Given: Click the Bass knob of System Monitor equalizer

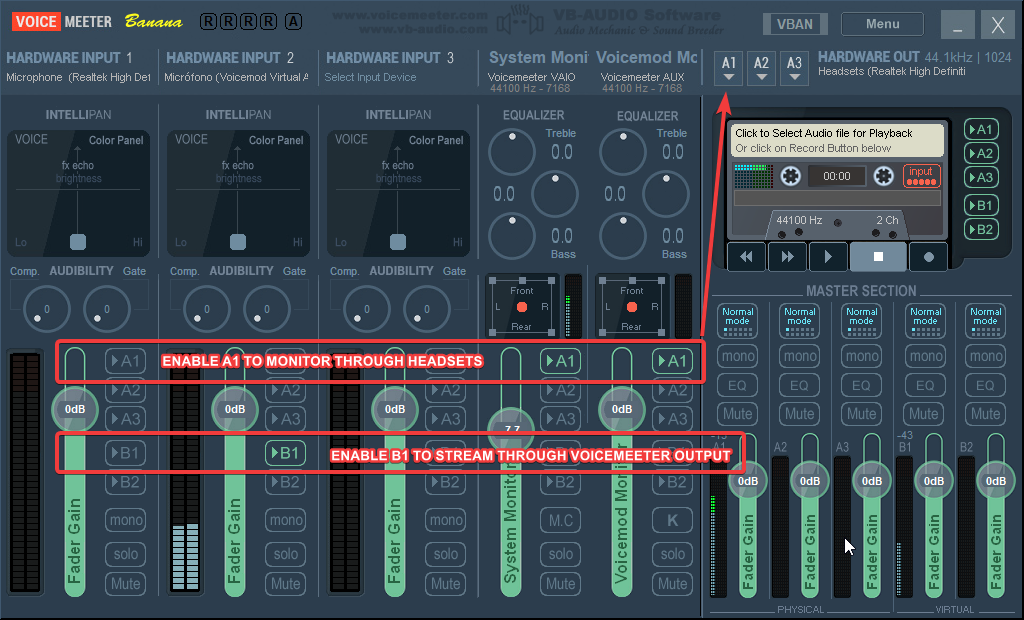Looking at the screenshot, I should pos(512,236).
